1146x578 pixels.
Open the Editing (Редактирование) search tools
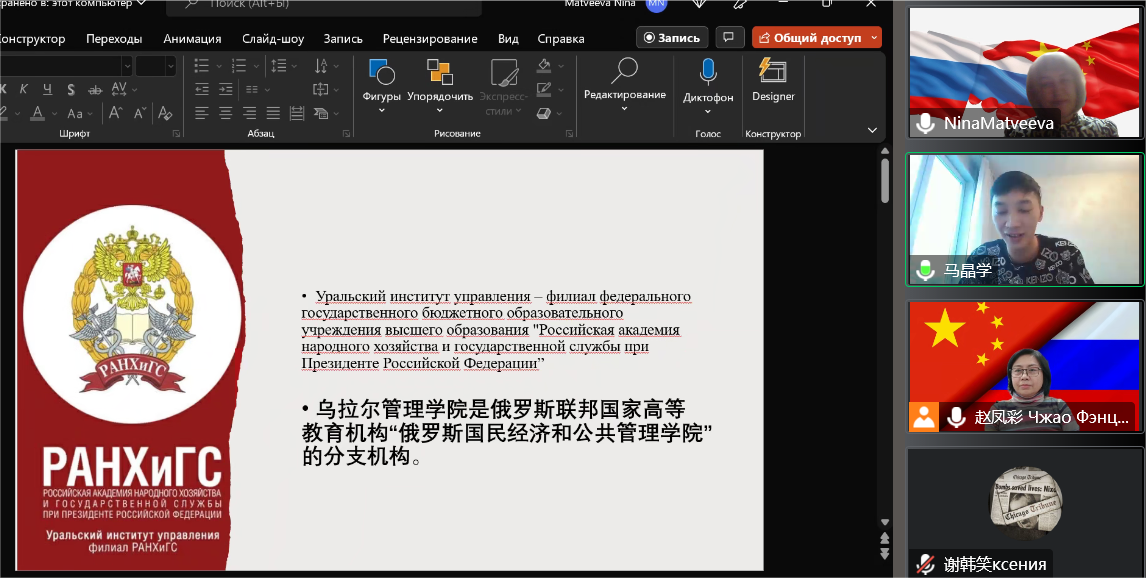(624, 85)
